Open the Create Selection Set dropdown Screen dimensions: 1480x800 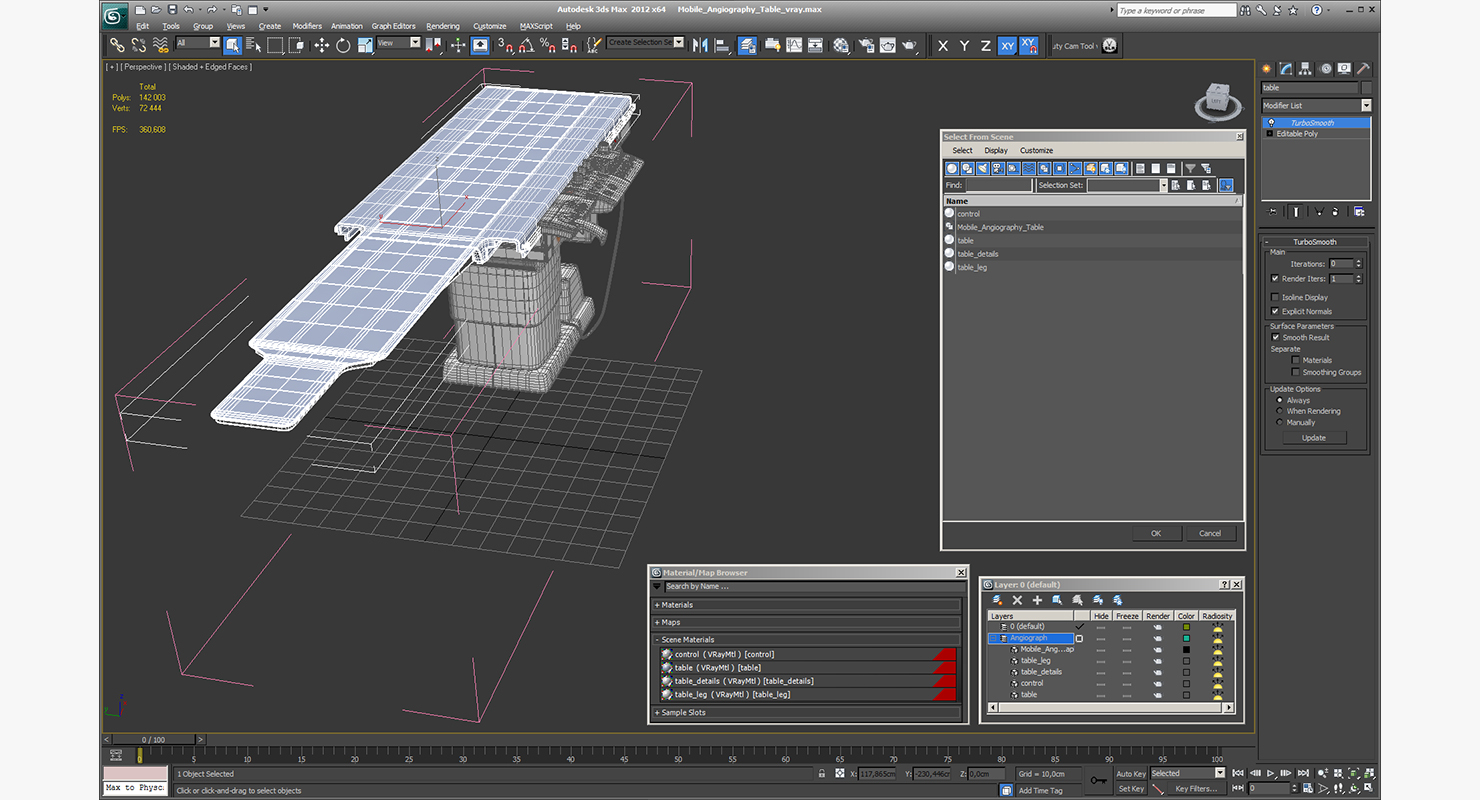click(x=645, y=43)
